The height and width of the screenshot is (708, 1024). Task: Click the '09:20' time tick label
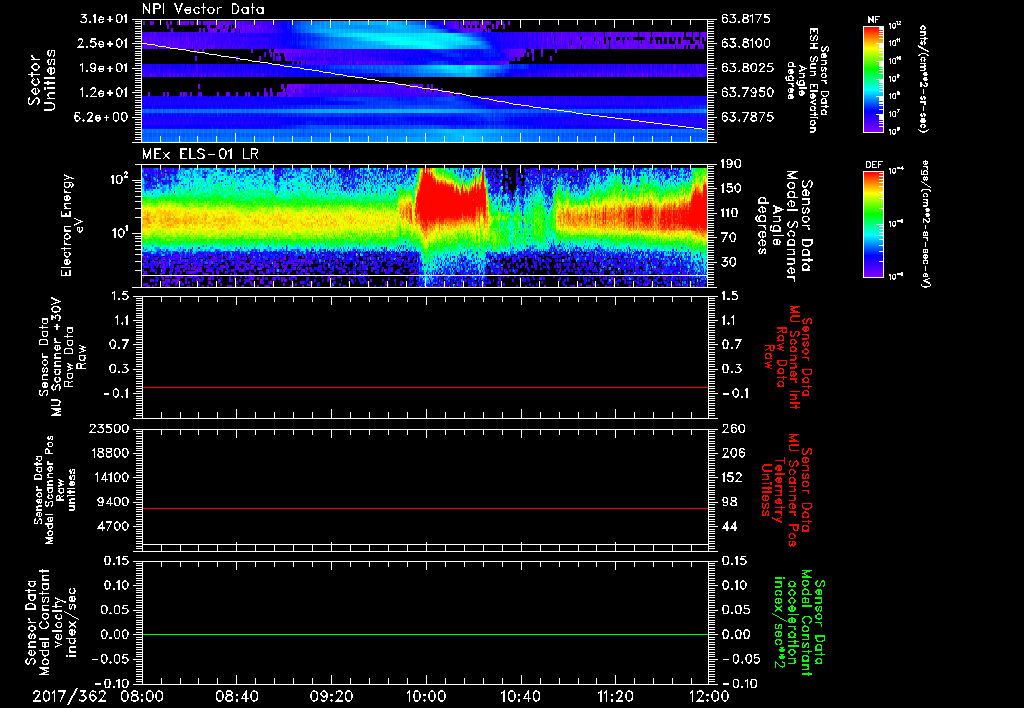click(330, 696)
